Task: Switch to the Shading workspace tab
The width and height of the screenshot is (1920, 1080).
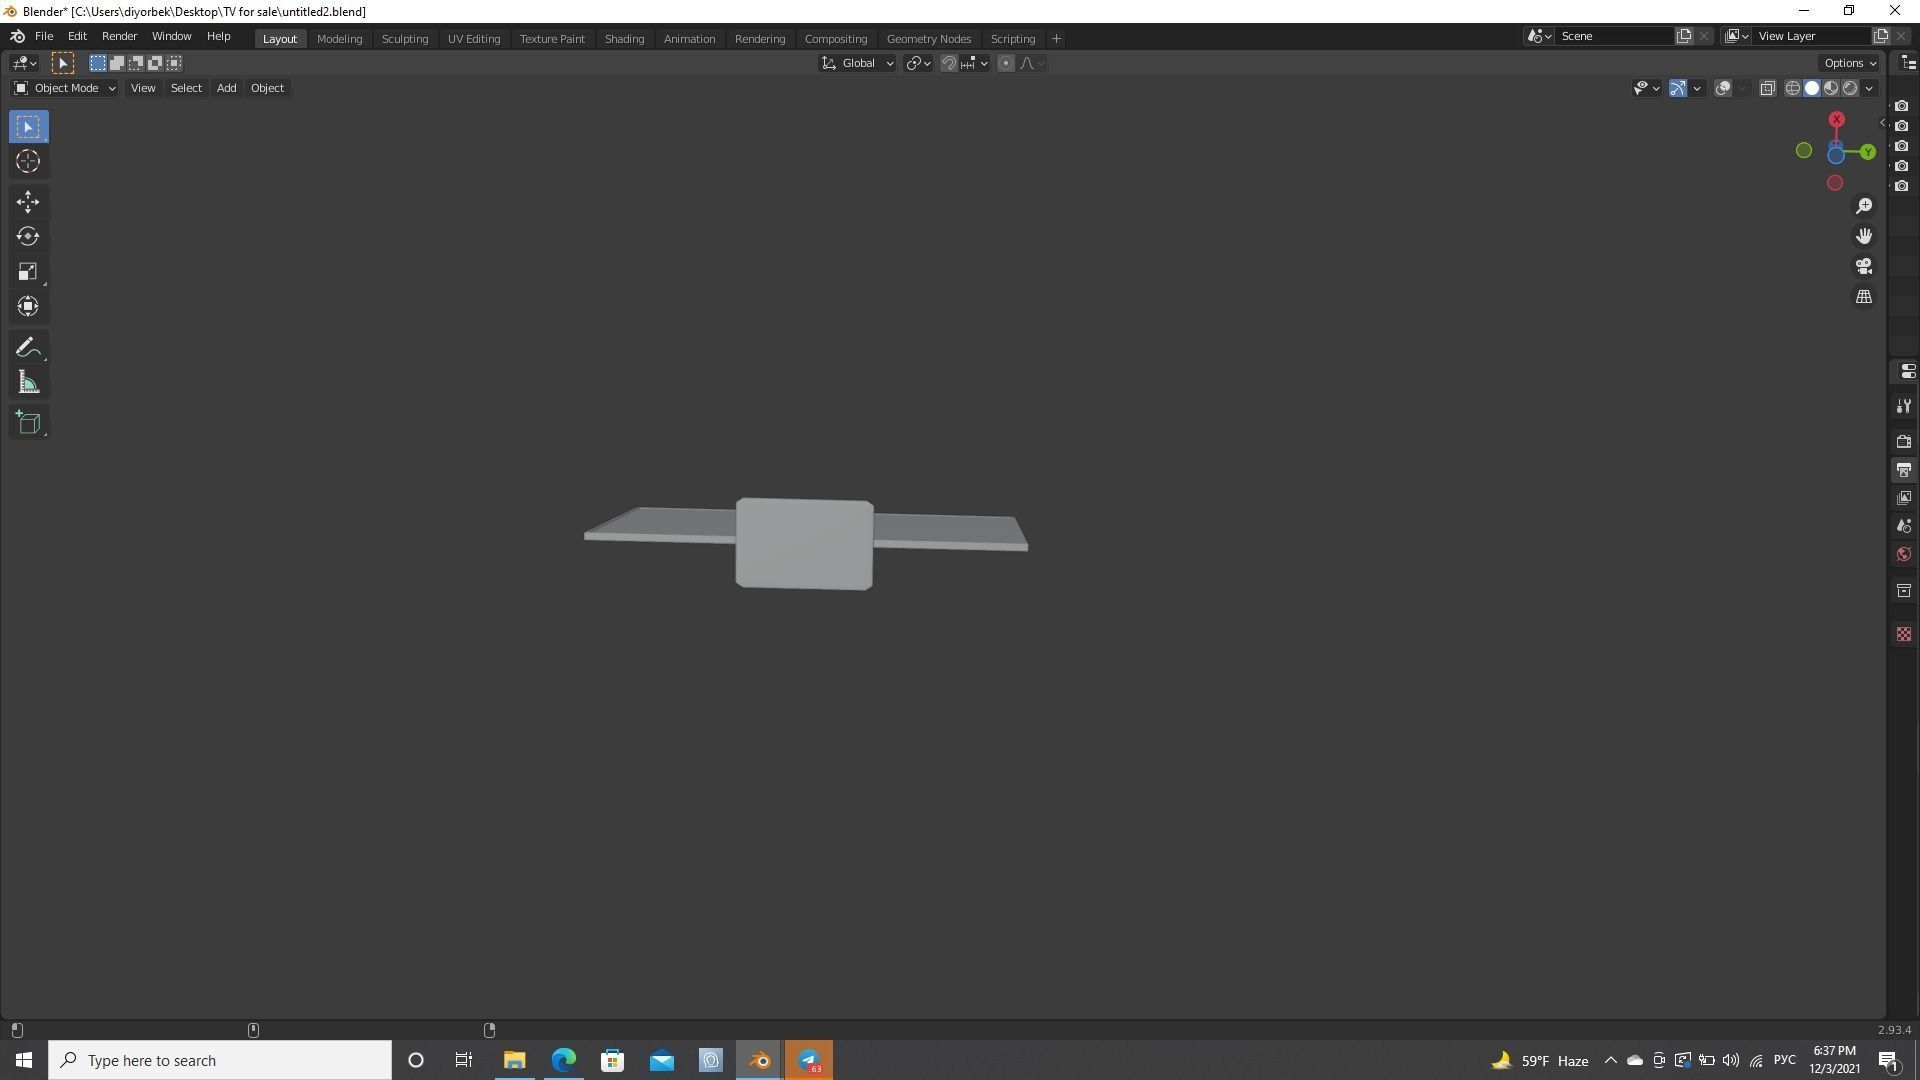Action: click(624, 38)
